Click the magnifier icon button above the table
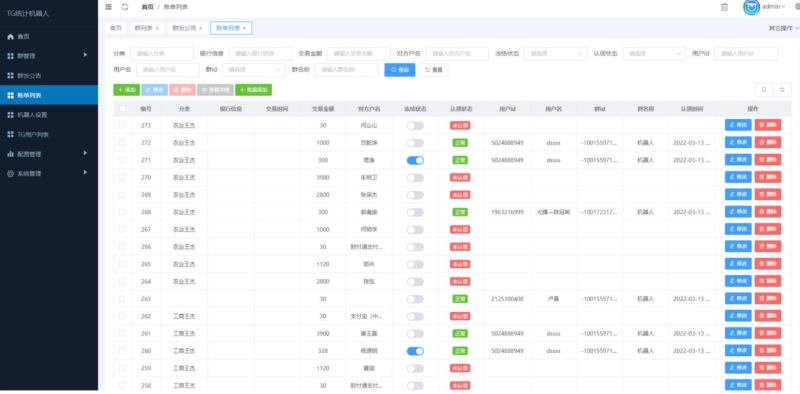Viewport: 800px width, 394px height. 763,89
